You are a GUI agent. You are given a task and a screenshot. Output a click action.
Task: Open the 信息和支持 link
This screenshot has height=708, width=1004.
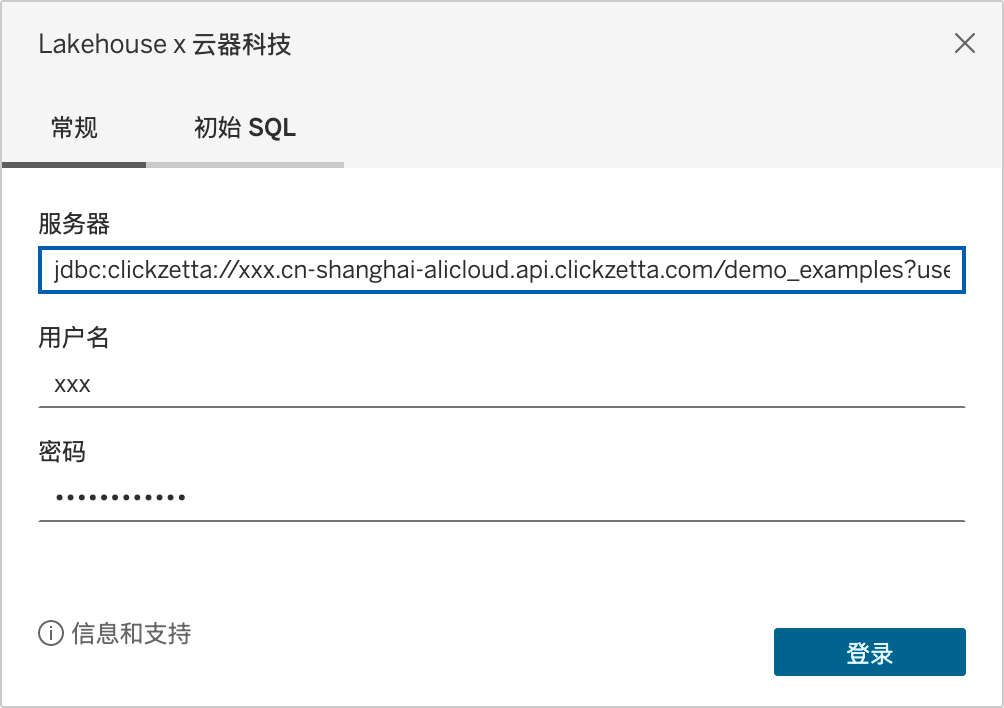pyautogui.click(x=131, y=633)
